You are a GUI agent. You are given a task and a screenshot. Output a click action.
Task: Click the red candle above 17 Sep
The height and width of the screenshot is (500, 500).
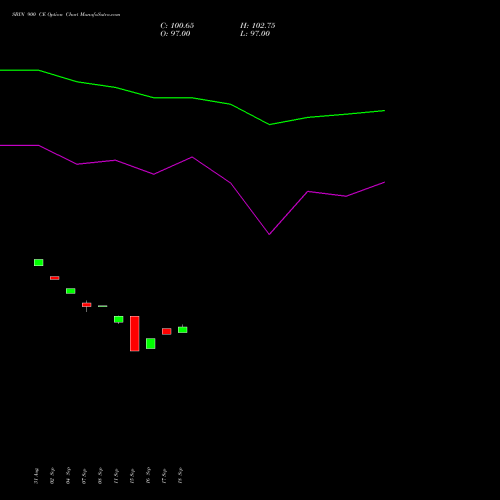(x=167, y=331)
